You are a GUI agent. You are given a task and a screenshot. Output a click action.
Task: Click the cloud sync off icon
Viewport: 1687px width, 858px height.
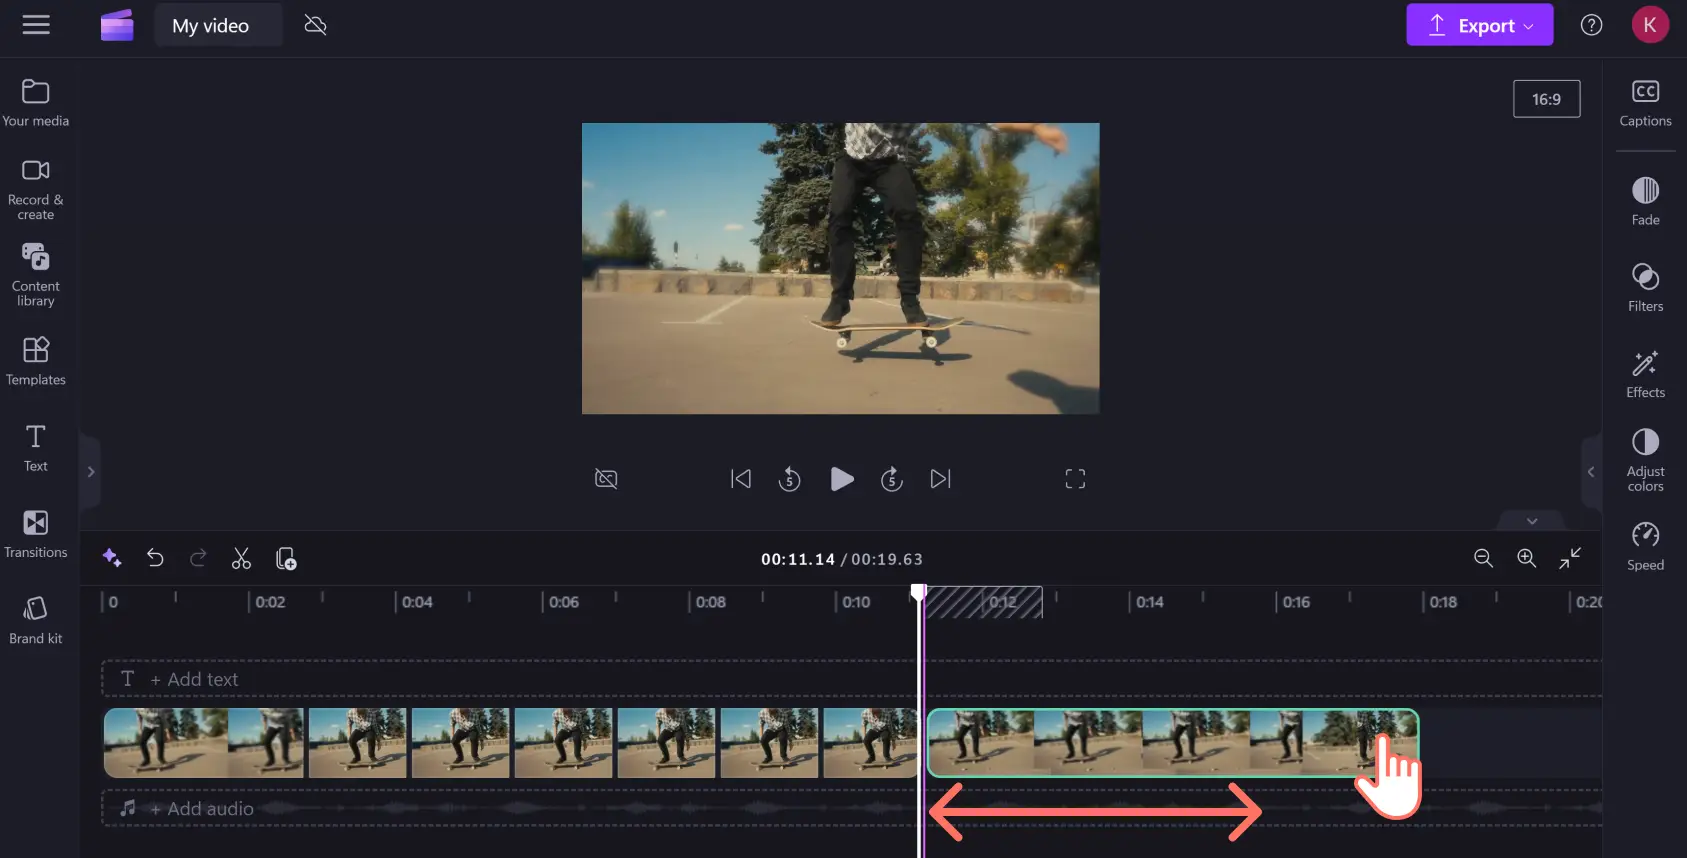(x=315, y=25)
